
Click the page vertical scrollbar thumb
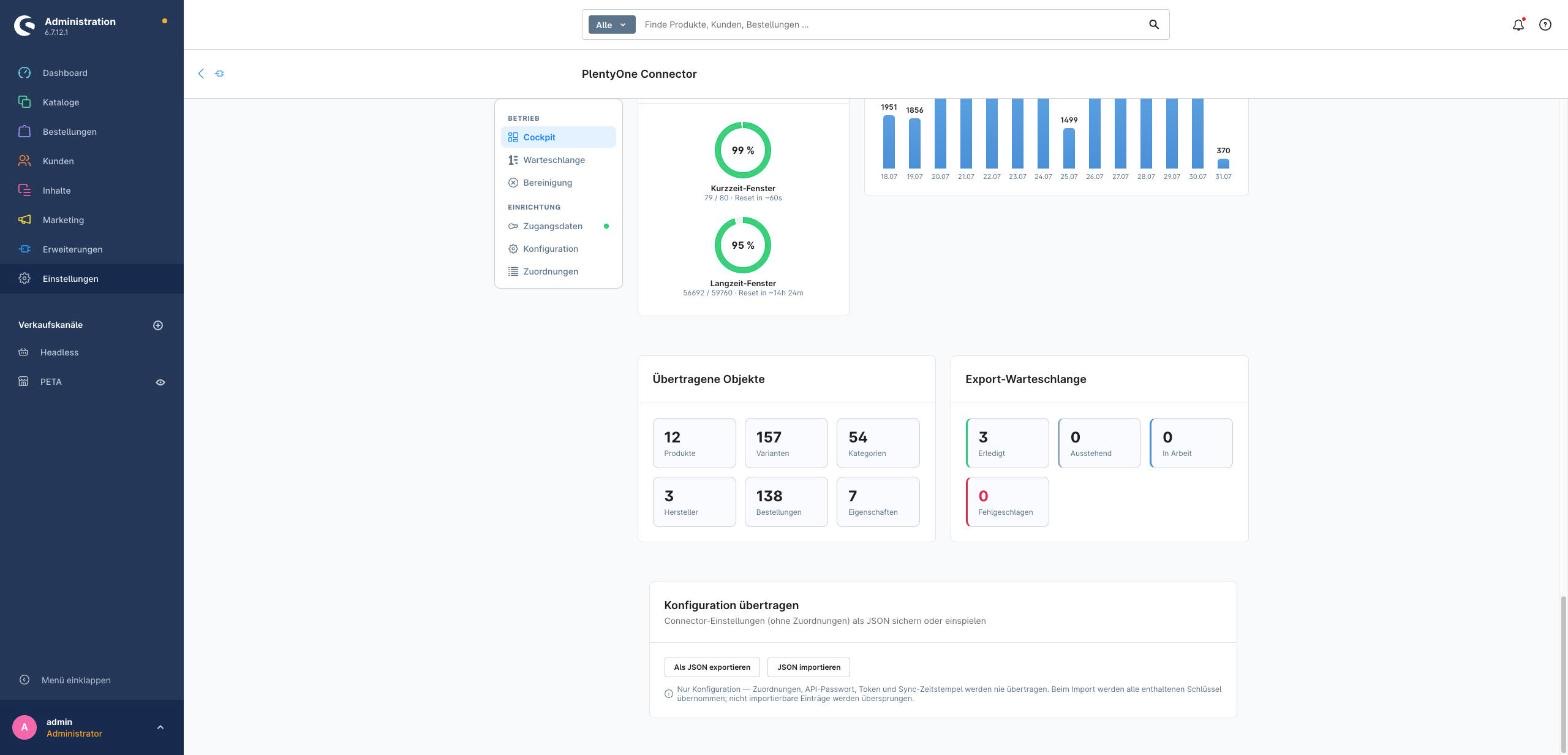pyautogui.click(x=1563, y=675)
